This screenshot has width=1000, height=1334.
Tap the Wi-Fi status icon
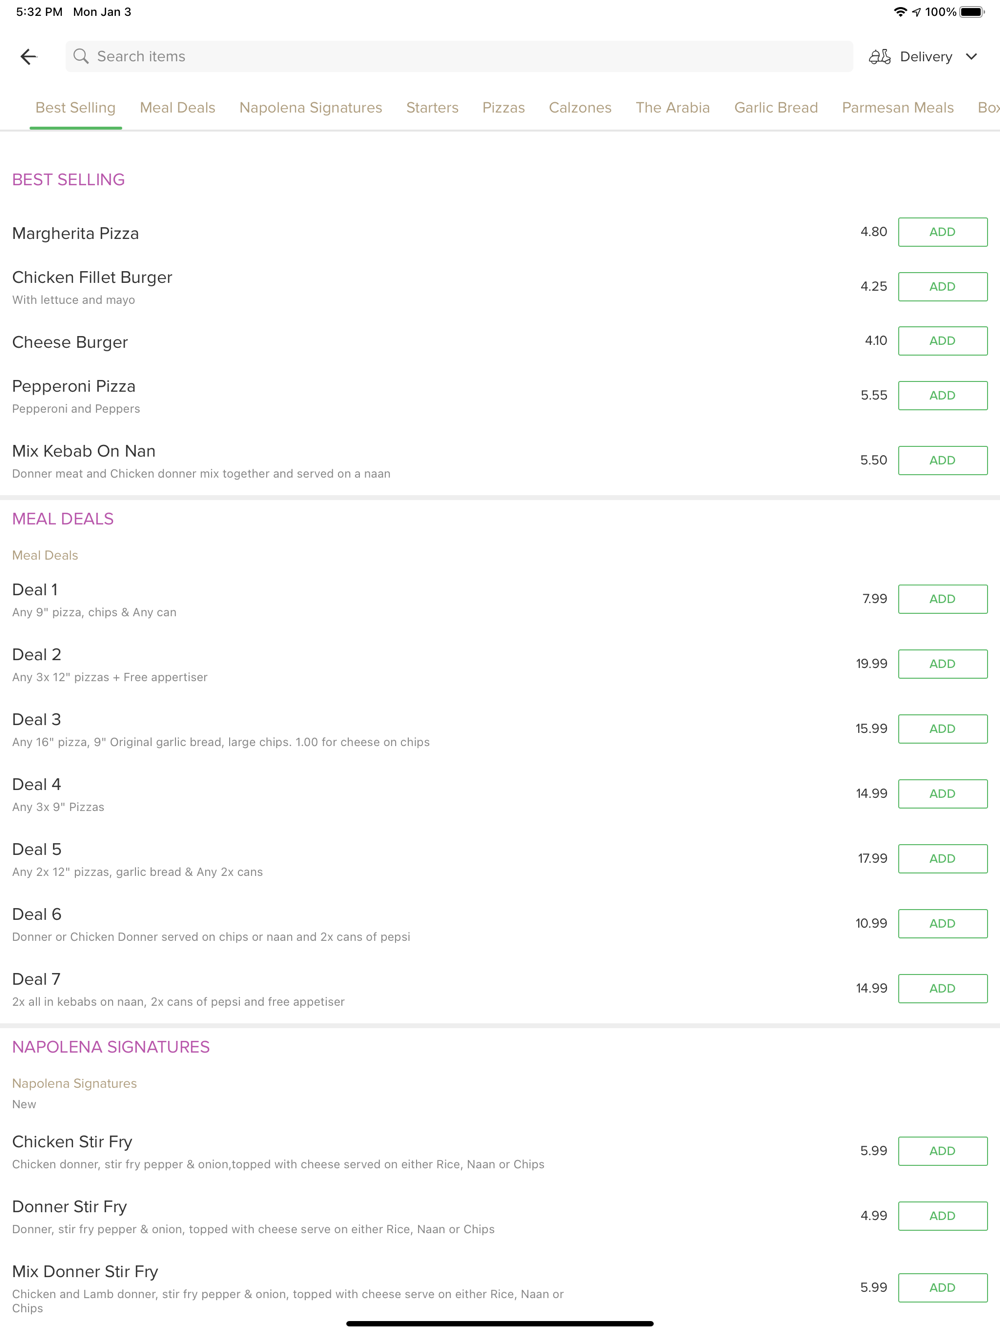900,12
